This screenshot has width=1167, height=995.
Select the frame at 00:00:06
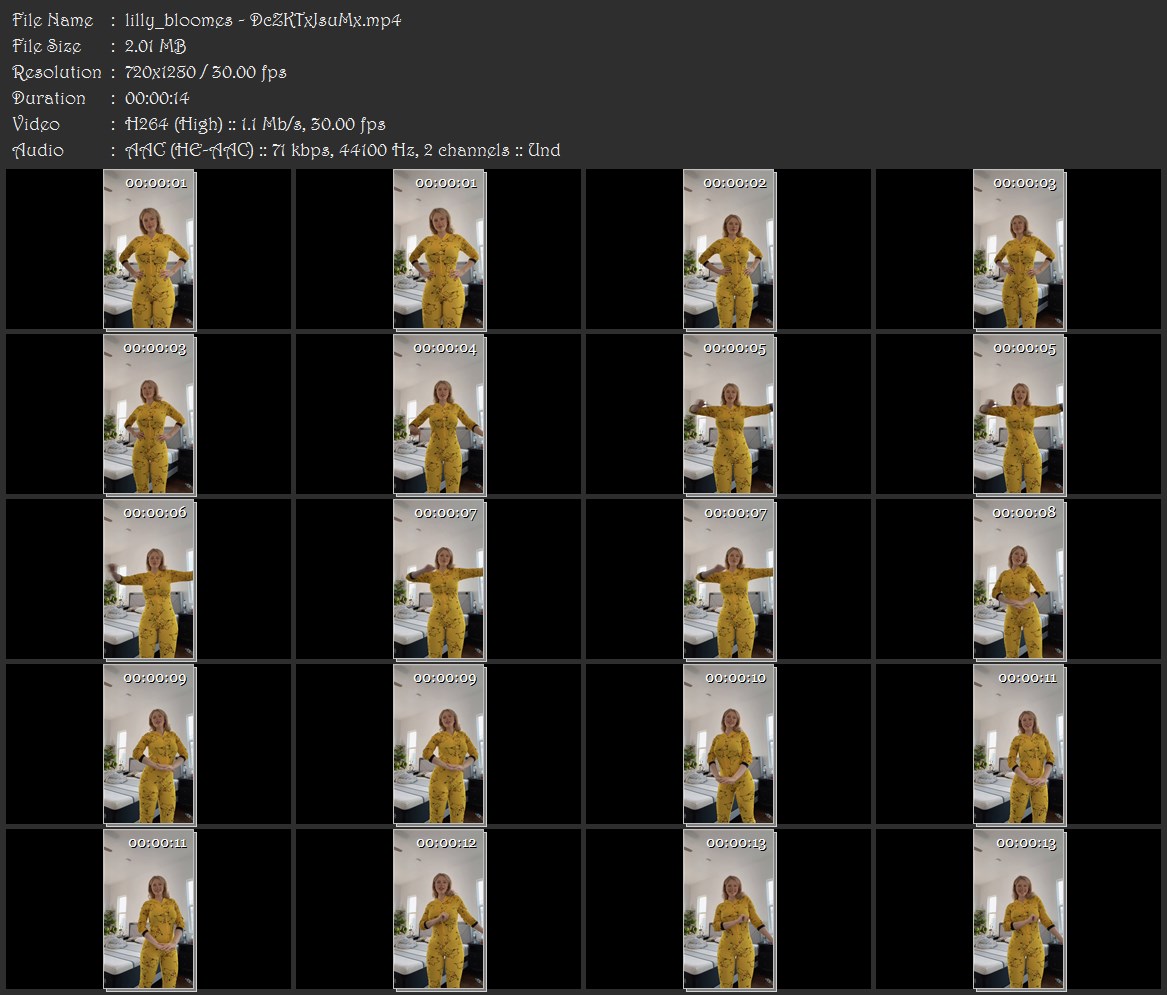pos(149,580)
